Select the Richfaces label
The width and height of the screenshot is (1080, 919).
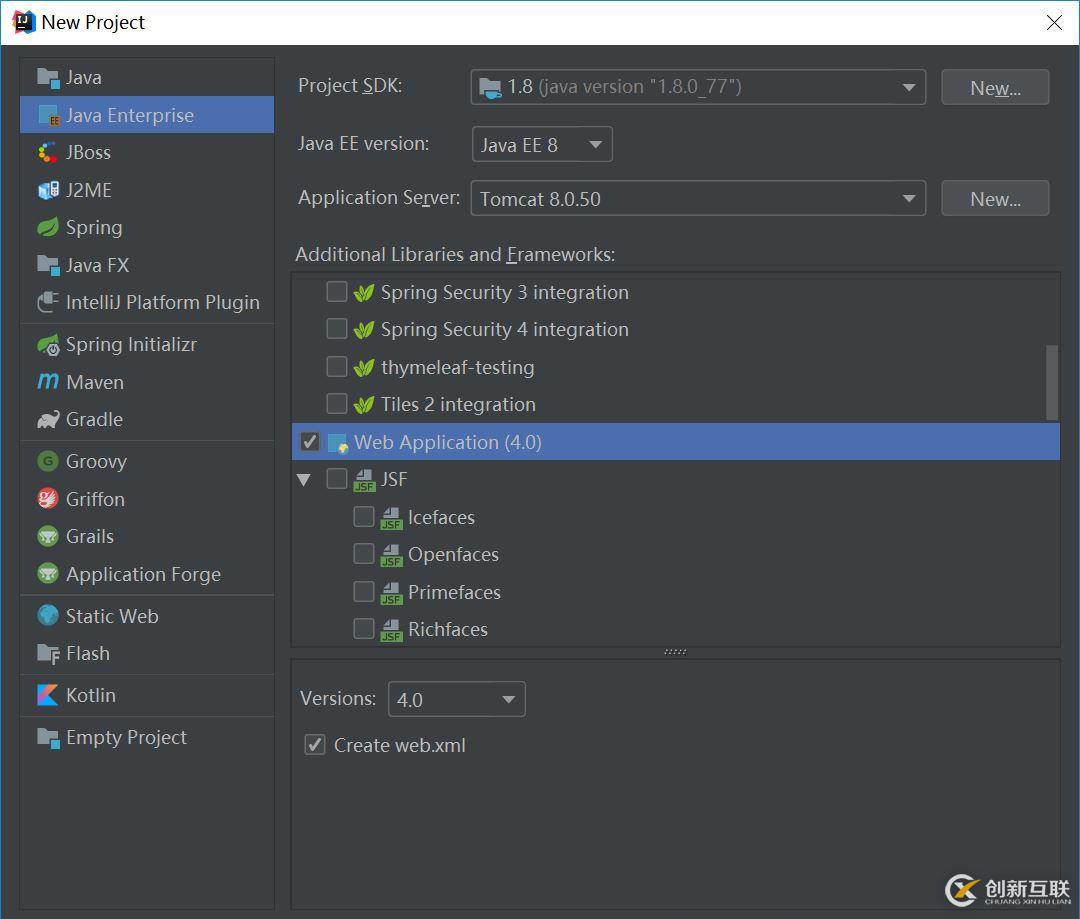point(448,630)
